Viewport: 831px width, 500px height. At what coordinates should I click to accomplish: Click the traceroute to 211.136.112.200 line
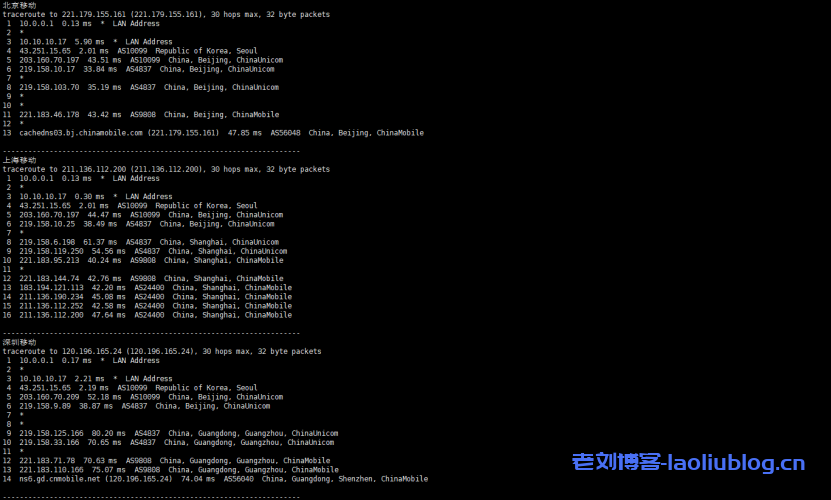[166, 169]
